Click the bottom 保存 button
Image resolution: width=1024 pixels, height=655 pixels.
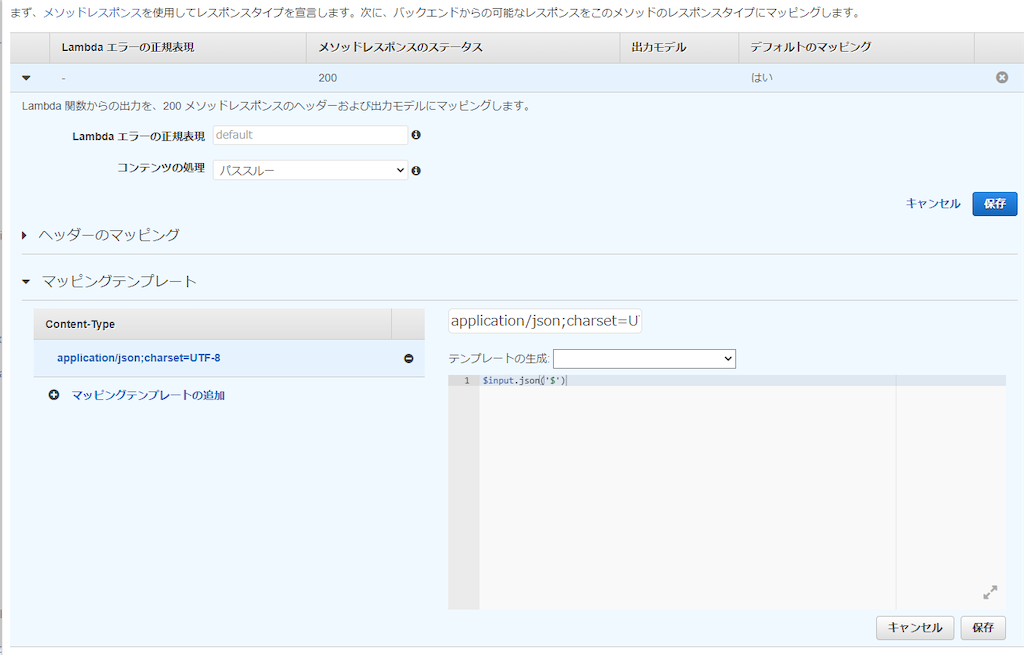pos(982,628)
